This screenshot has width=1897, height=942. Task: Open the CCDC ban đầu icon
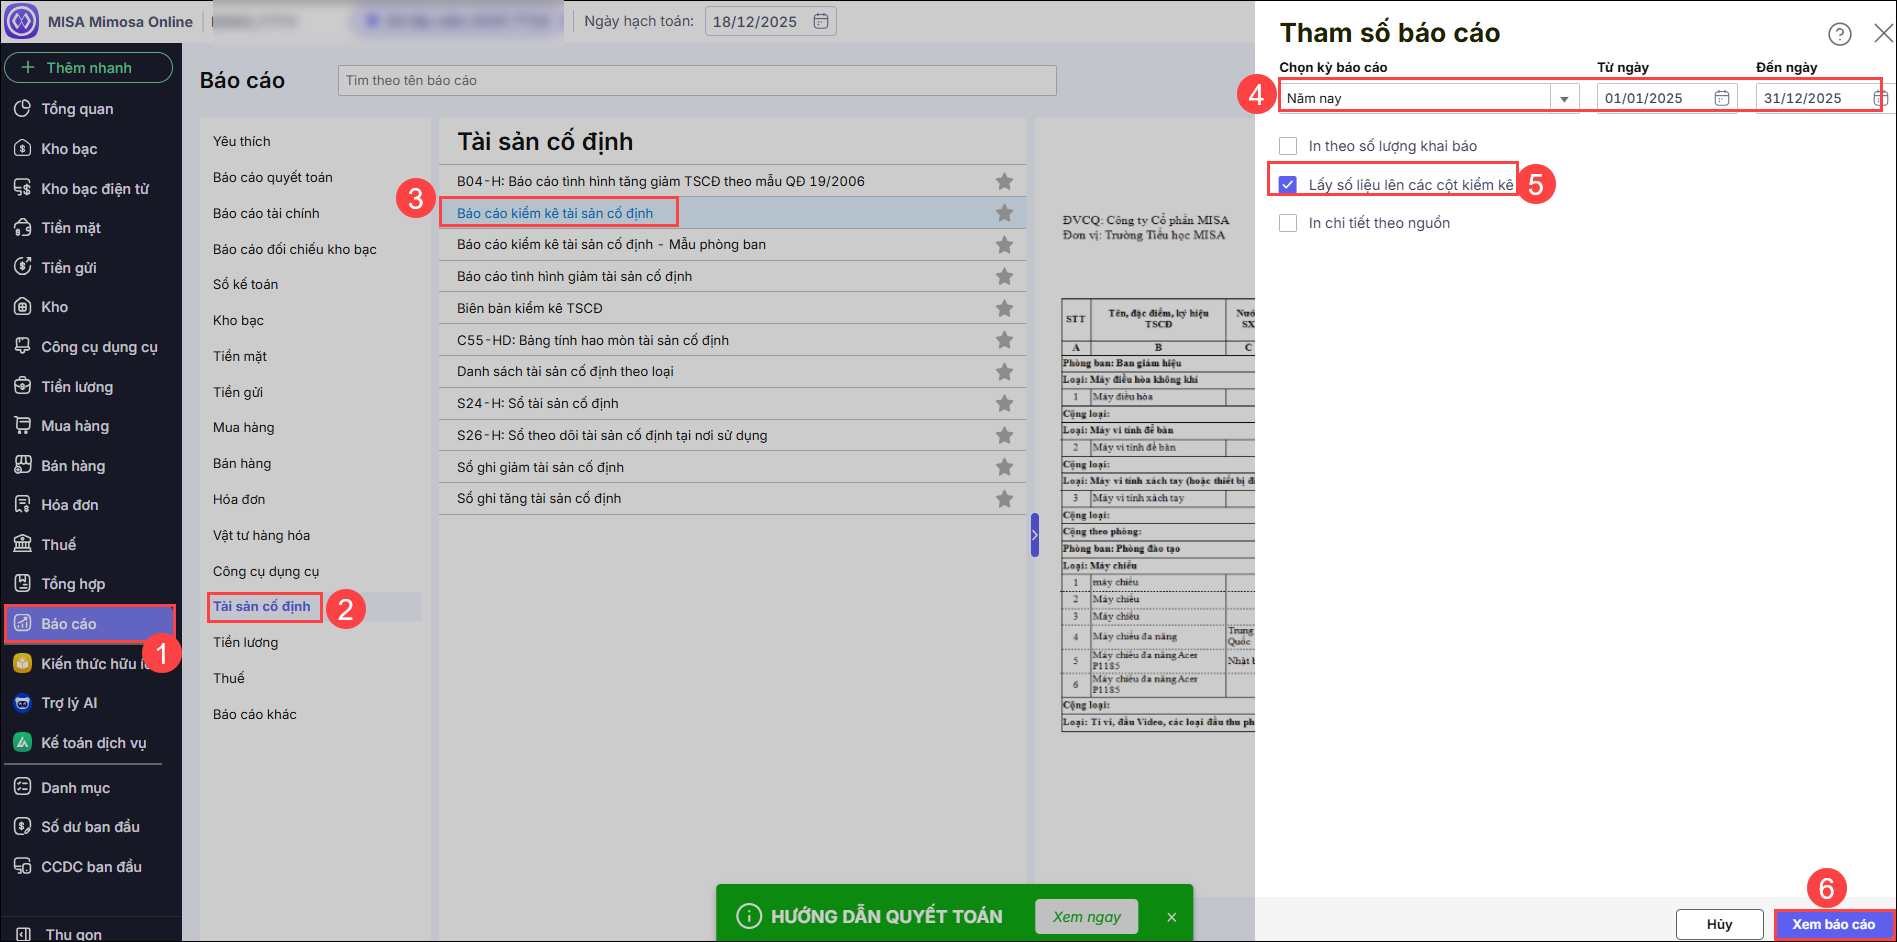click(22, 866)
